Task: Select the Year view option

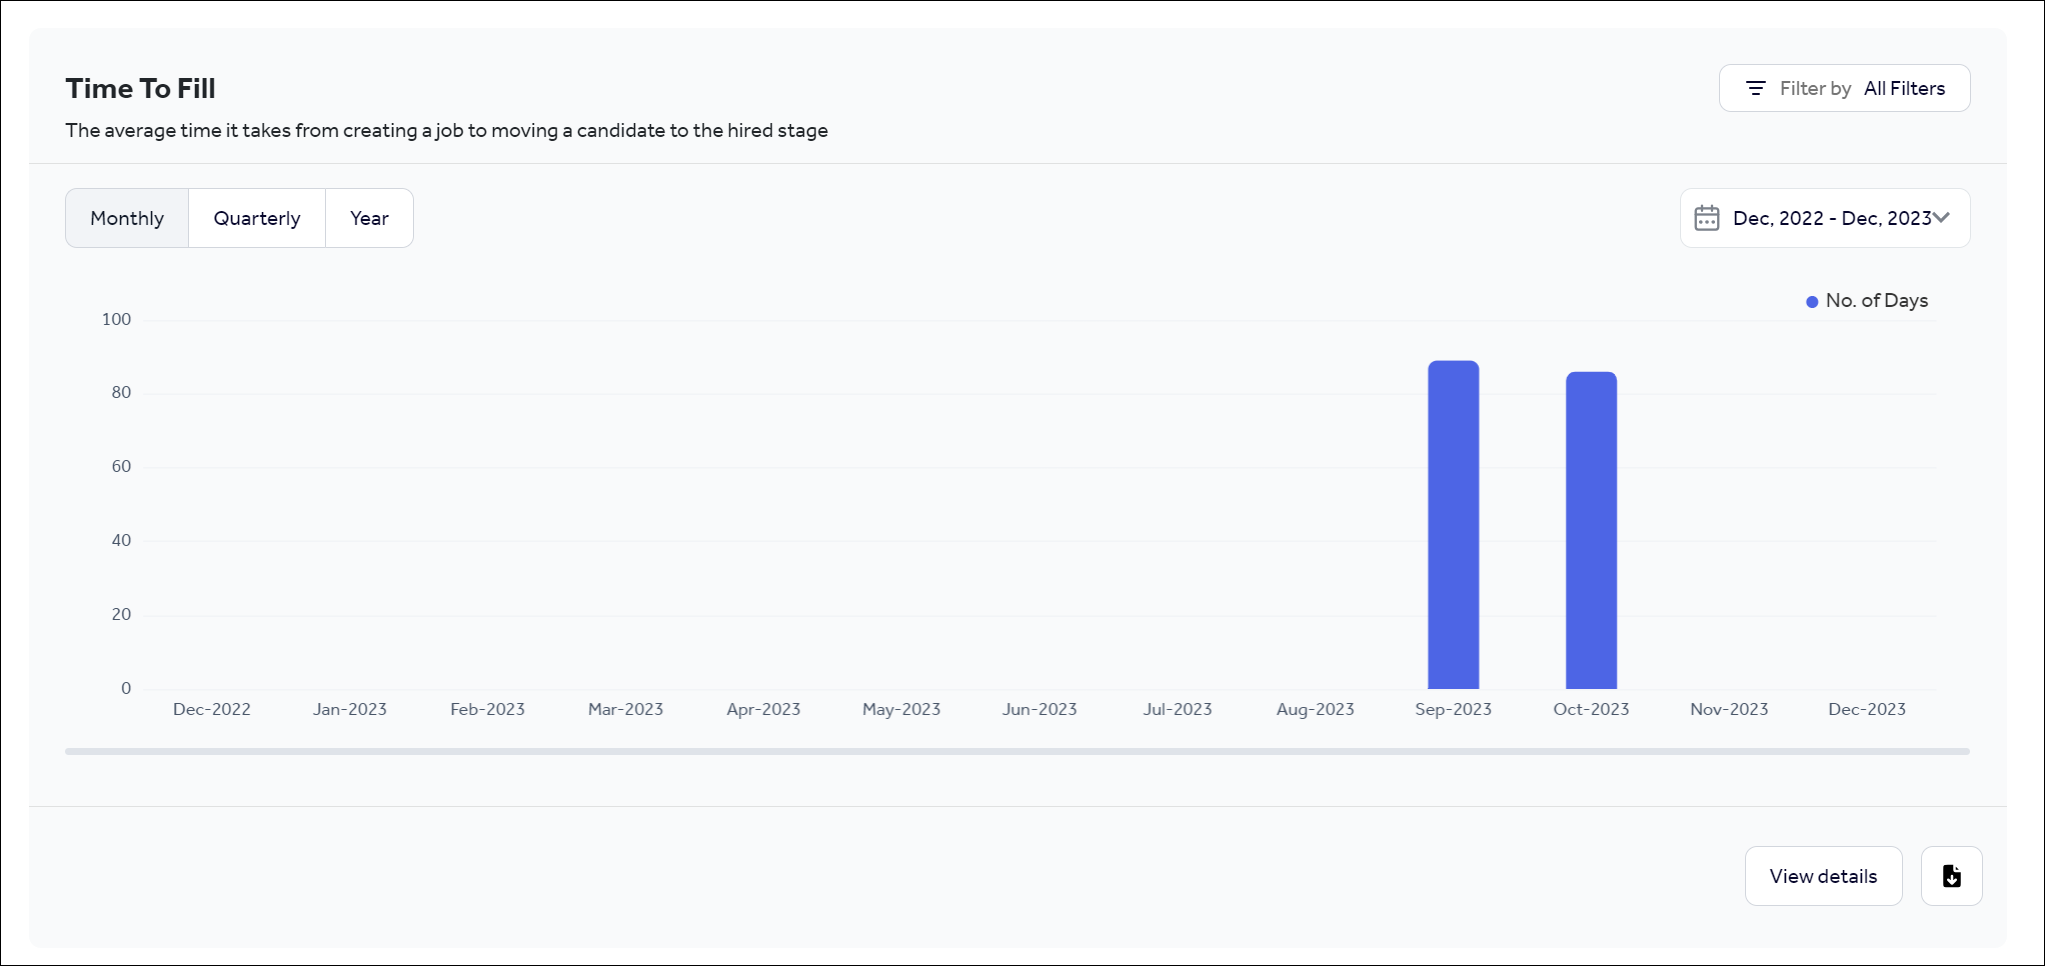Action: tap(369, 218)
